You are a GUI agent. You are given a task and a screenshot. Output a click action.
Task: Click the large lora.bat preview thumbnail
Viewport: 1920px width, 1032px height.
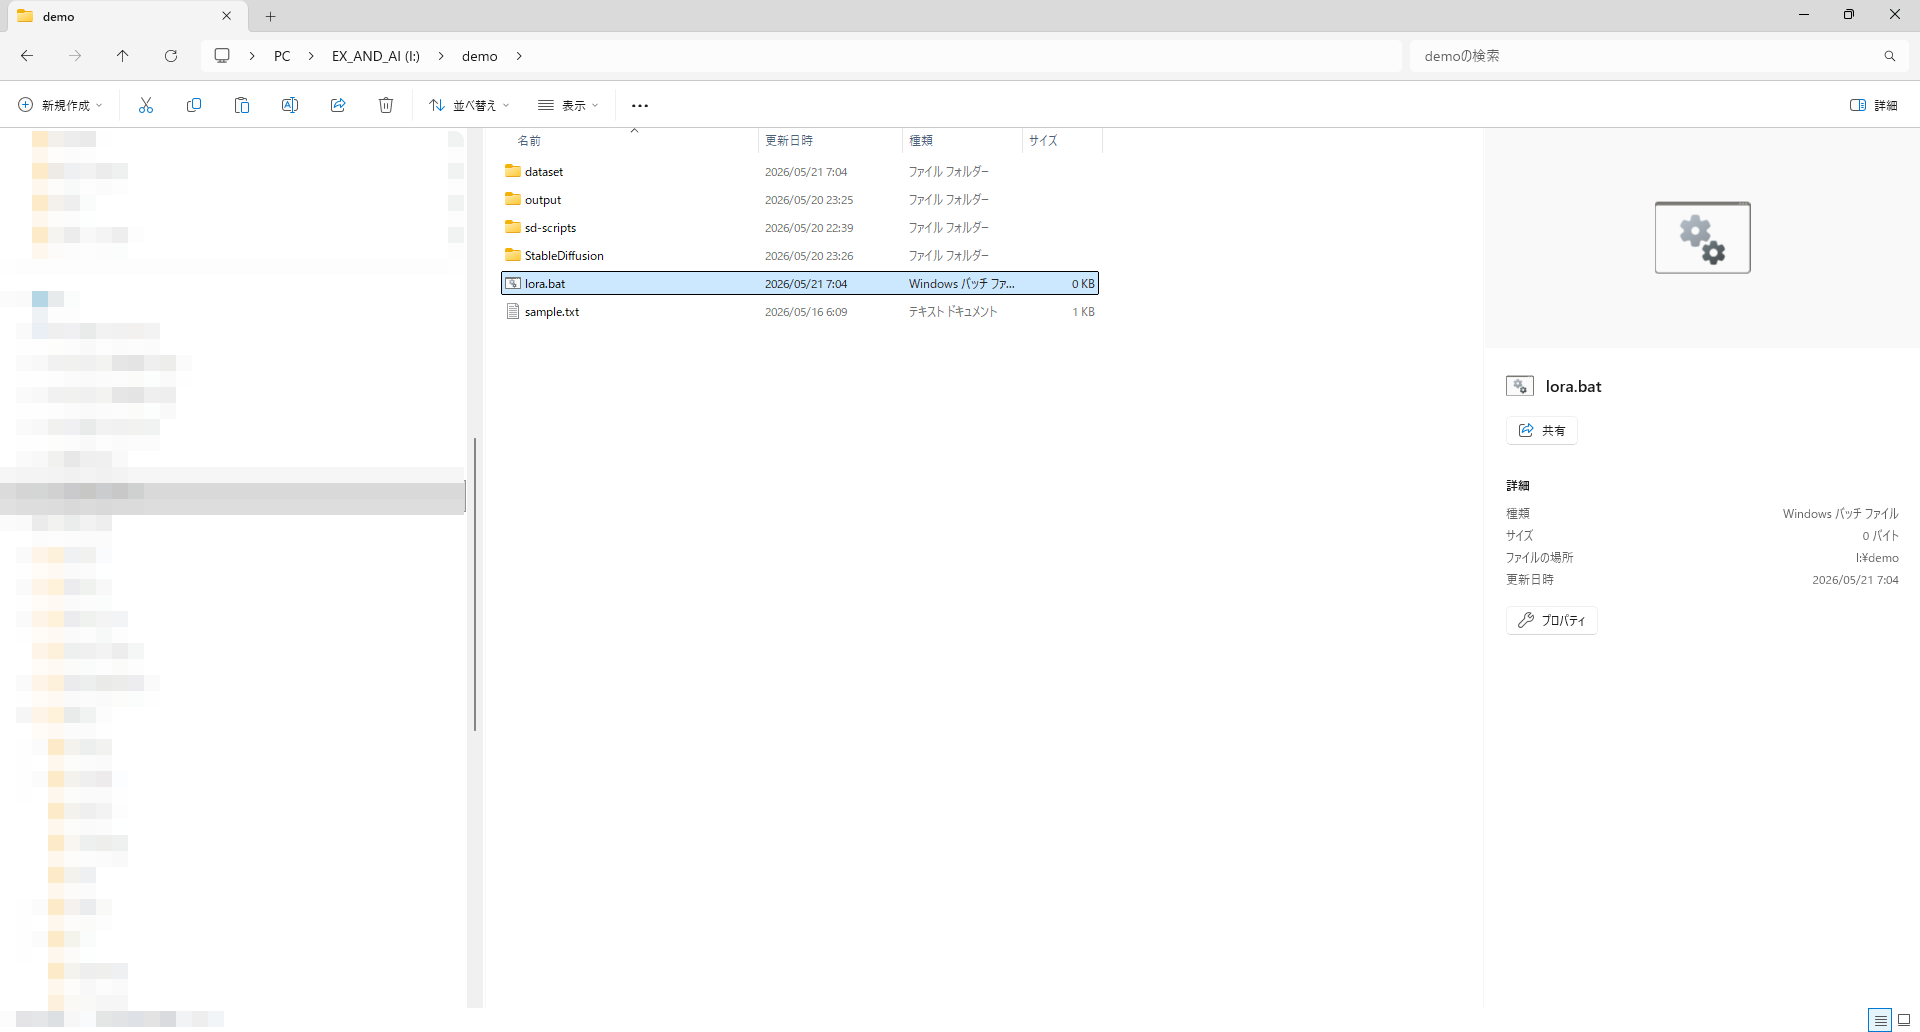[x=1702, y=238]
